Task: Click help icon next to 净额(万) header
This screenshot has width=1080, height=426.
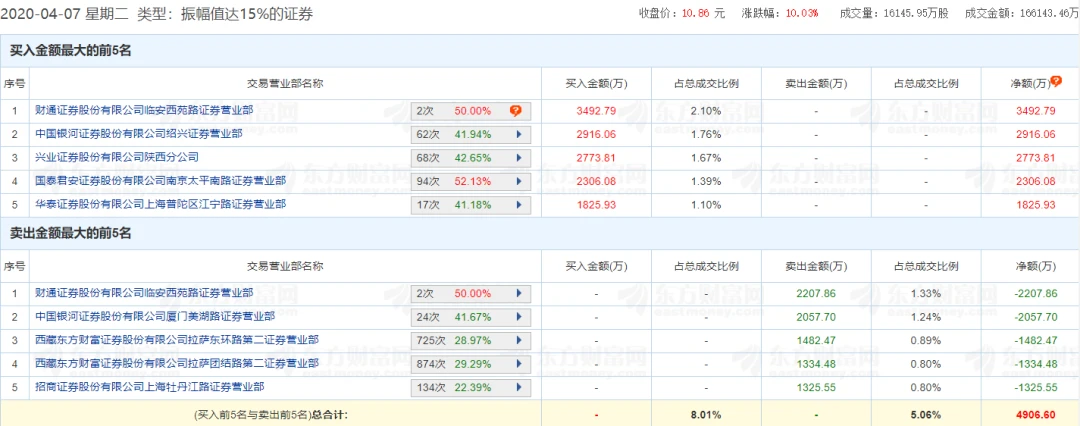Action: pyautogui.click(x=1057, y=81)
